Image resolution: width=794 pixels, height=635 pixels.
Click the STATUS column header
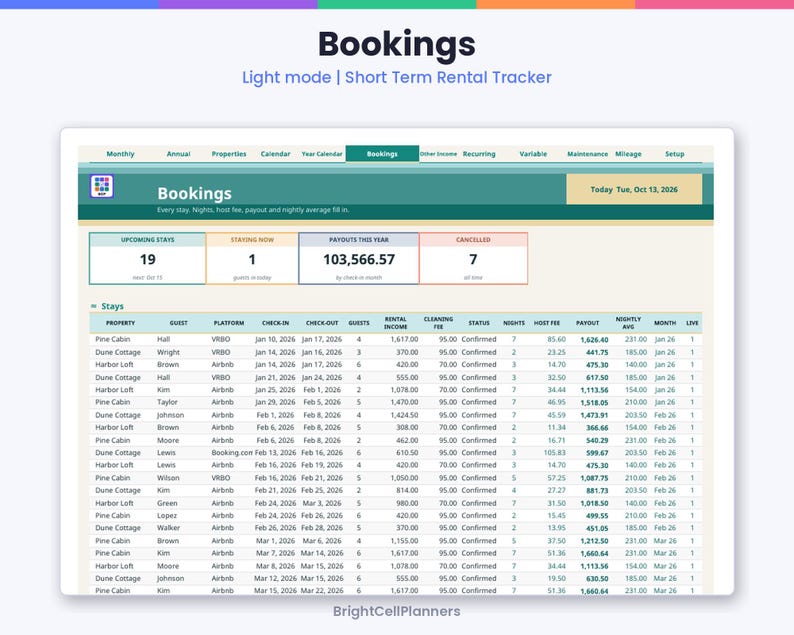(x=479, y=323)
